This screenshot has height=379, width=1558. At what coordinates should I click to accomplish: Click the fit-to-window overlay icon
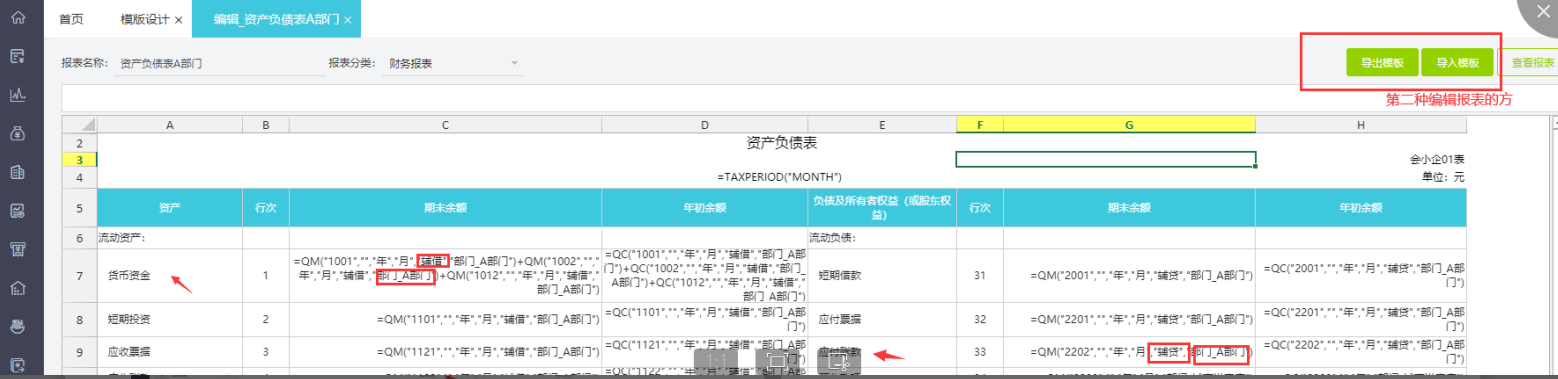(x=777, y=361)
